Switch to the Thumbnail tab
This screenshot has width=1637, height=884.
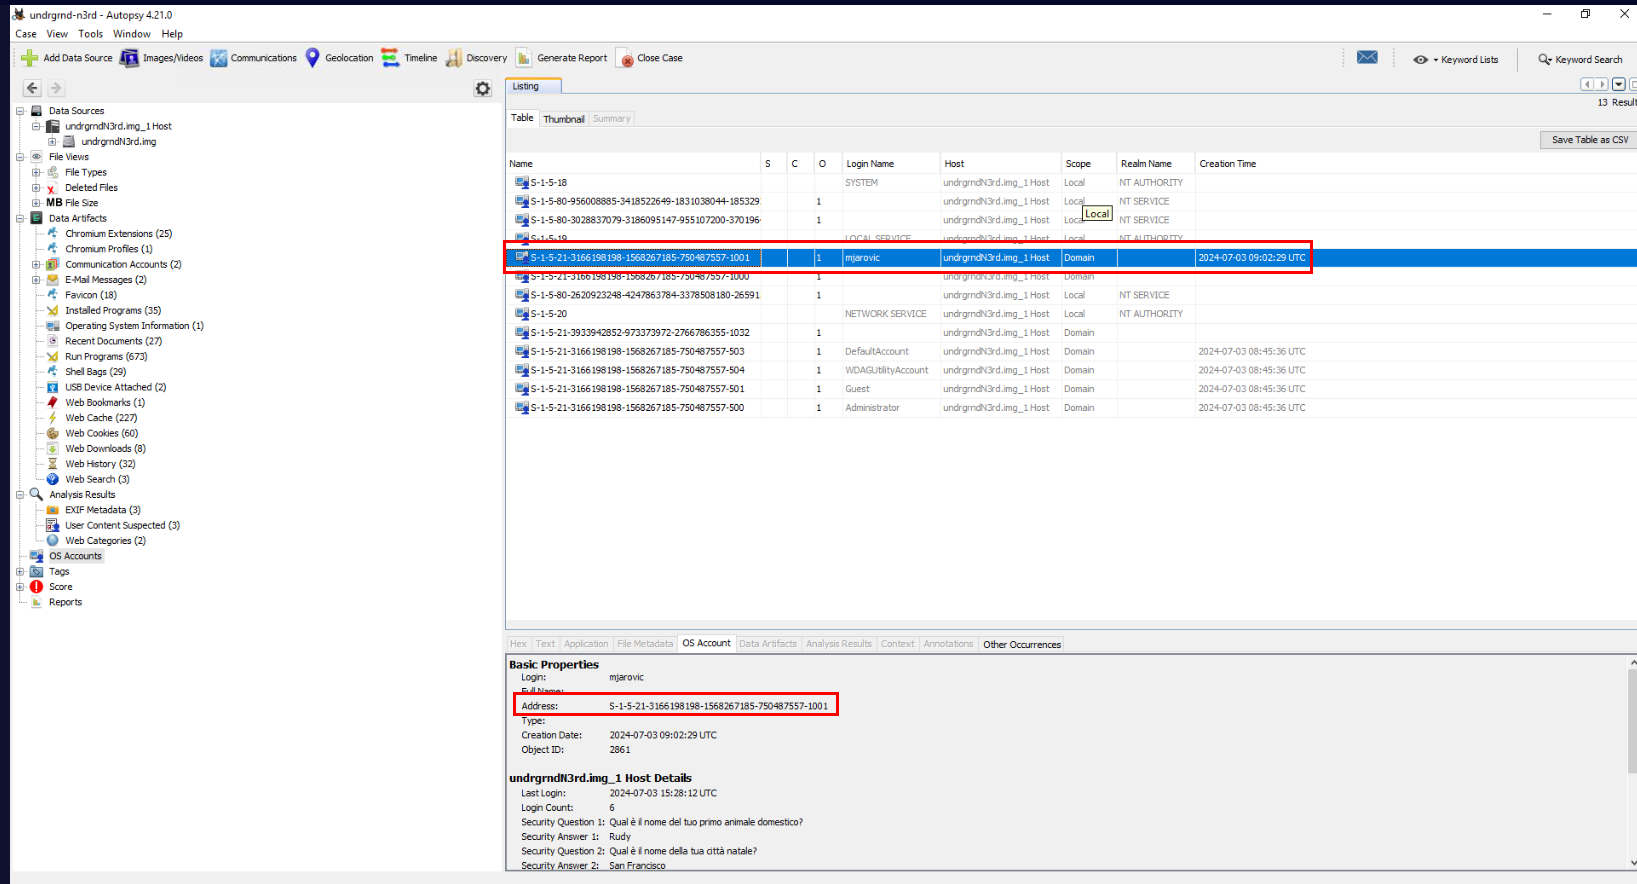coord(564,119)
